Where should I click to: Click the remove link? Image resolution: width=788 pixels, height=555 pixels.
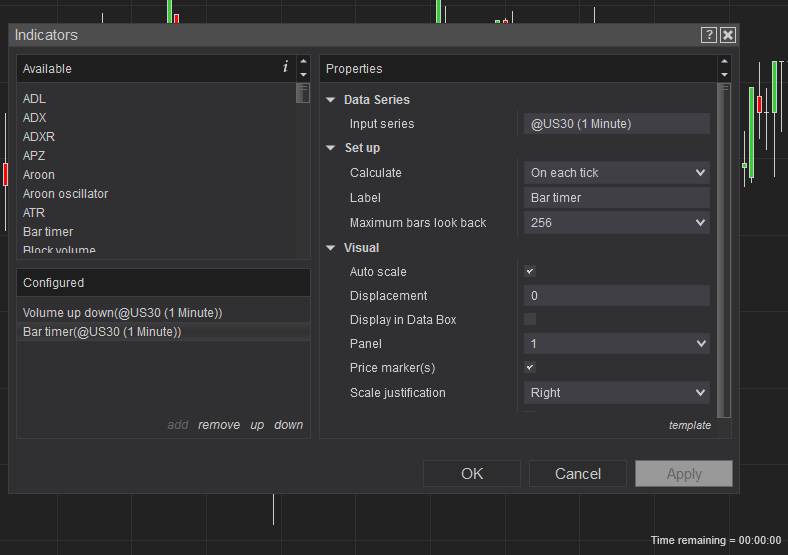[x=219, y=425]
